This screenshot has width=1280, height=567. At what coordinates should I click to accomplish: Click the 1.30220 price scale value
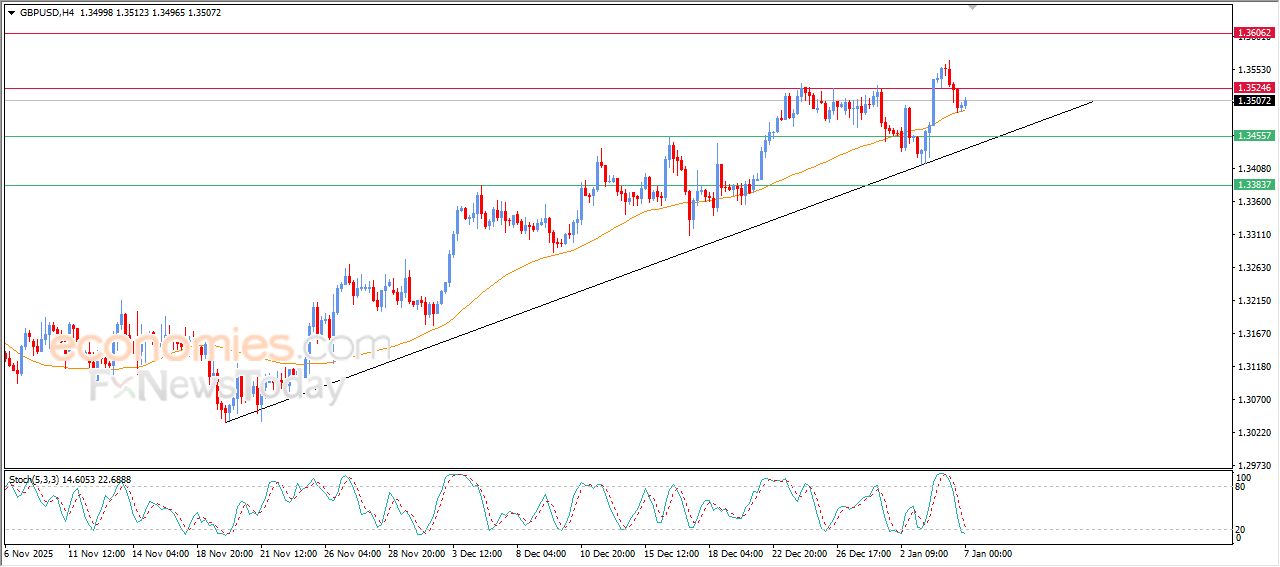1252,433
